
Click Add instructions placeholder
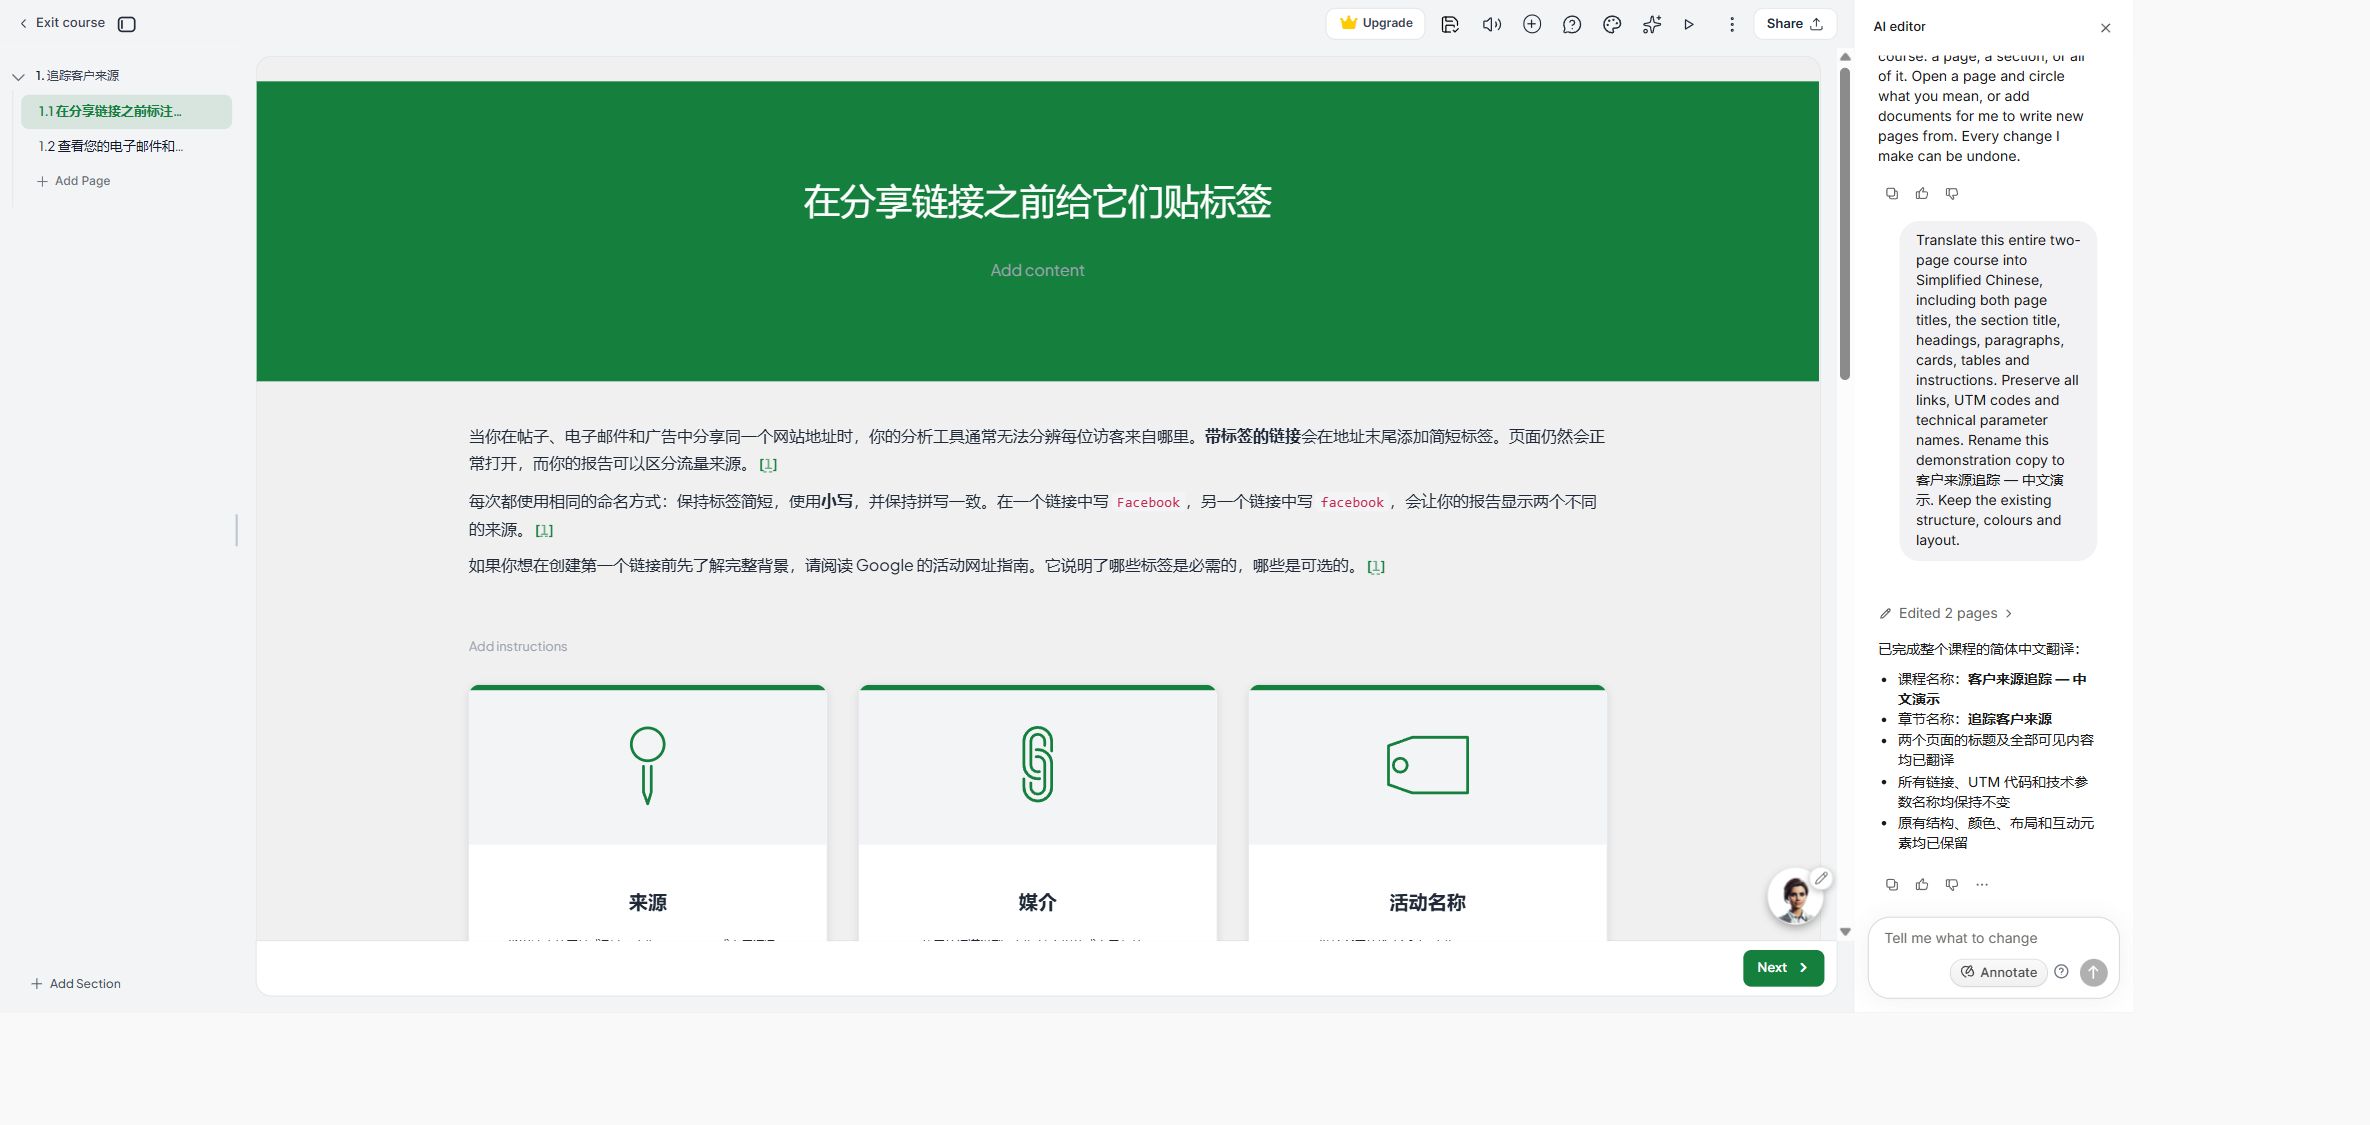(x=518, y=647)
